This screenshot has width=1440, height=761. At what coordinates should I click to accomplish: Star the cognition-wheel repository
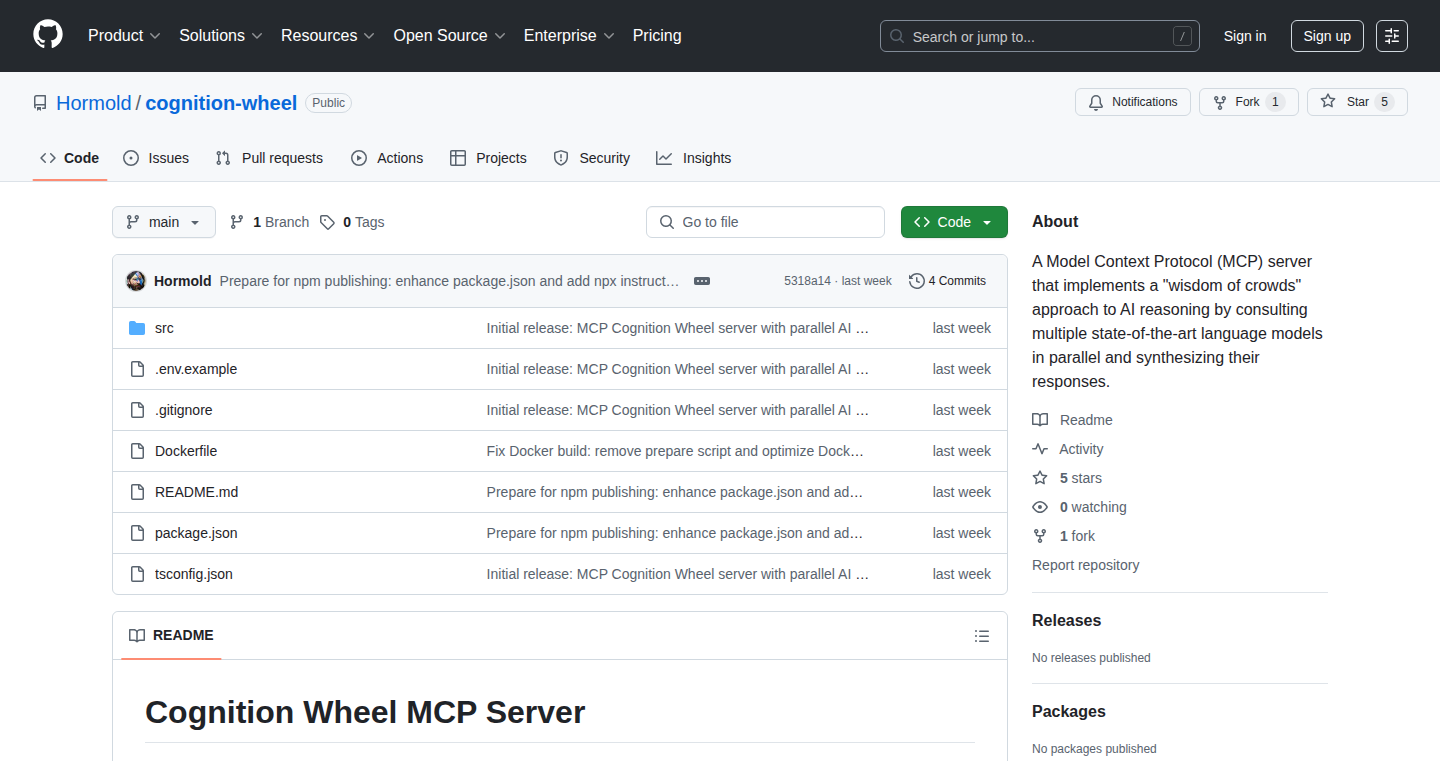coord(1357,102)
